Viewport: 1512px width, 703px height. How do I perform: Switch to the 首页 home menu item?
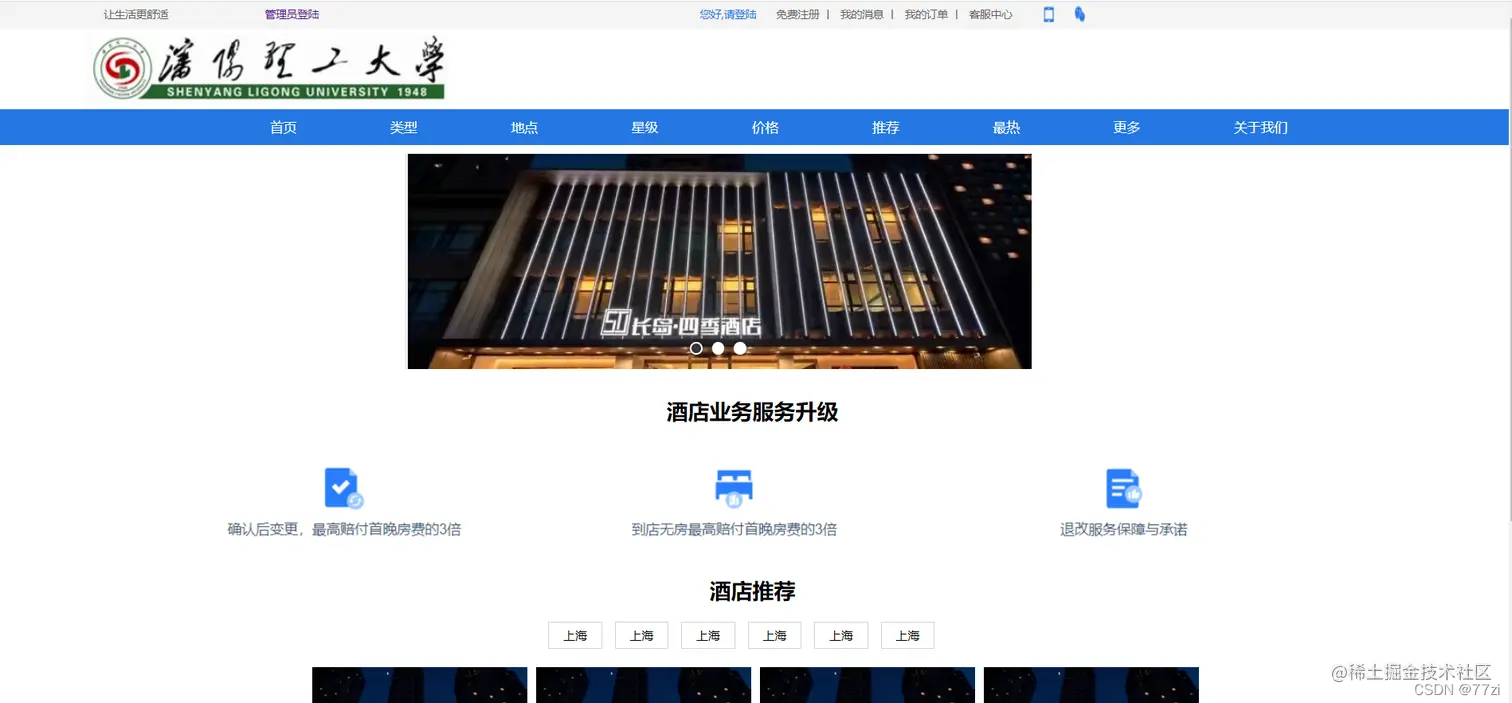[x=283, y=127]
